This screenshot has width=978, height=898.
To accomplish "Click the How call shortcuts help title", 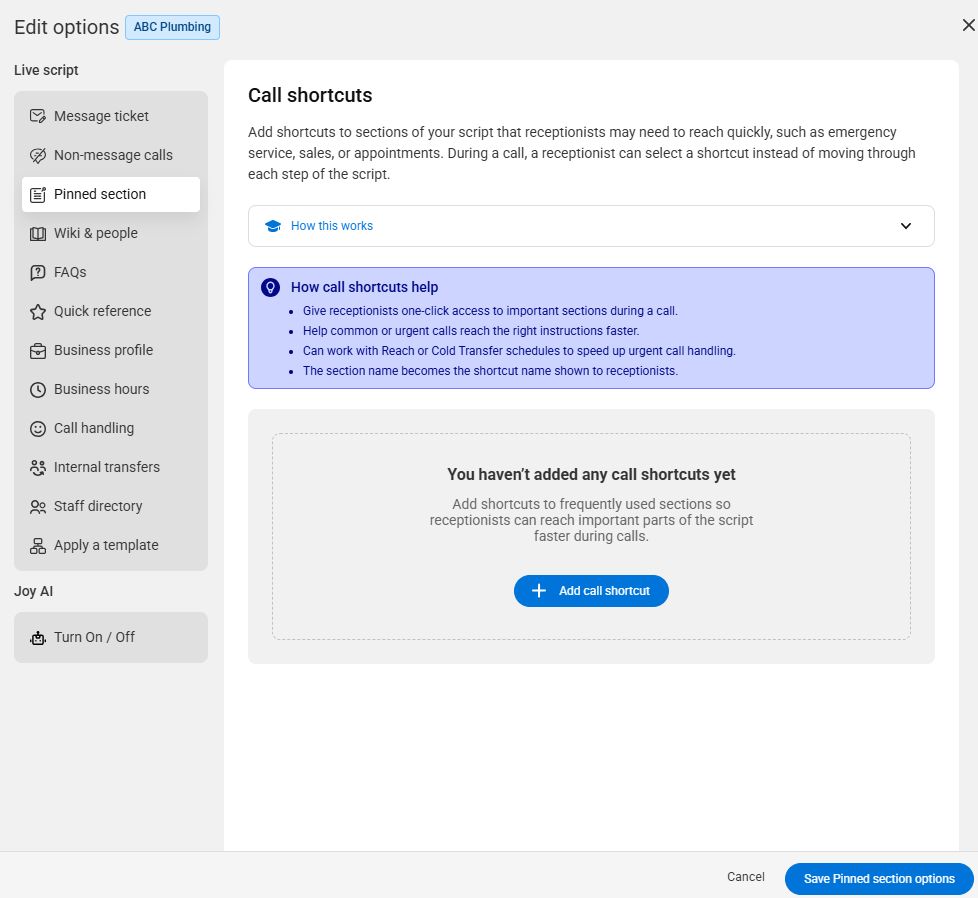I will point(364,287).
